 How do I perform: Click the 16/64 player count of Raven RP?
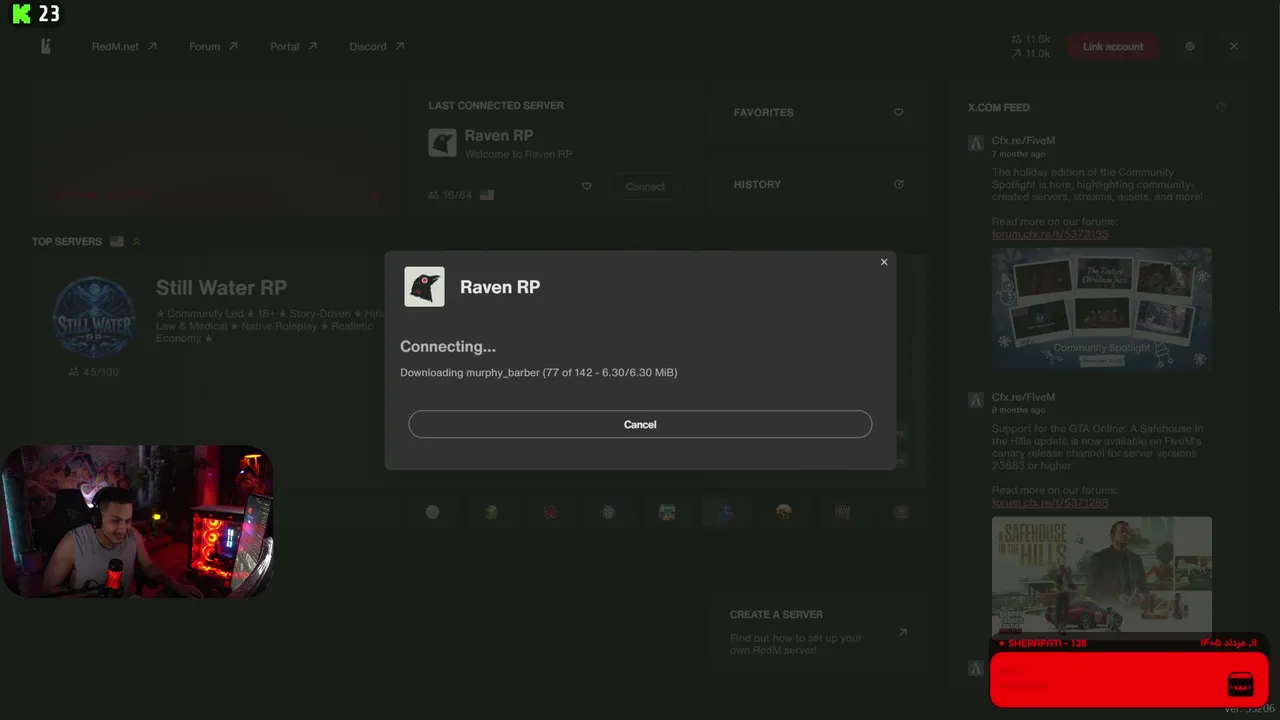450,195
